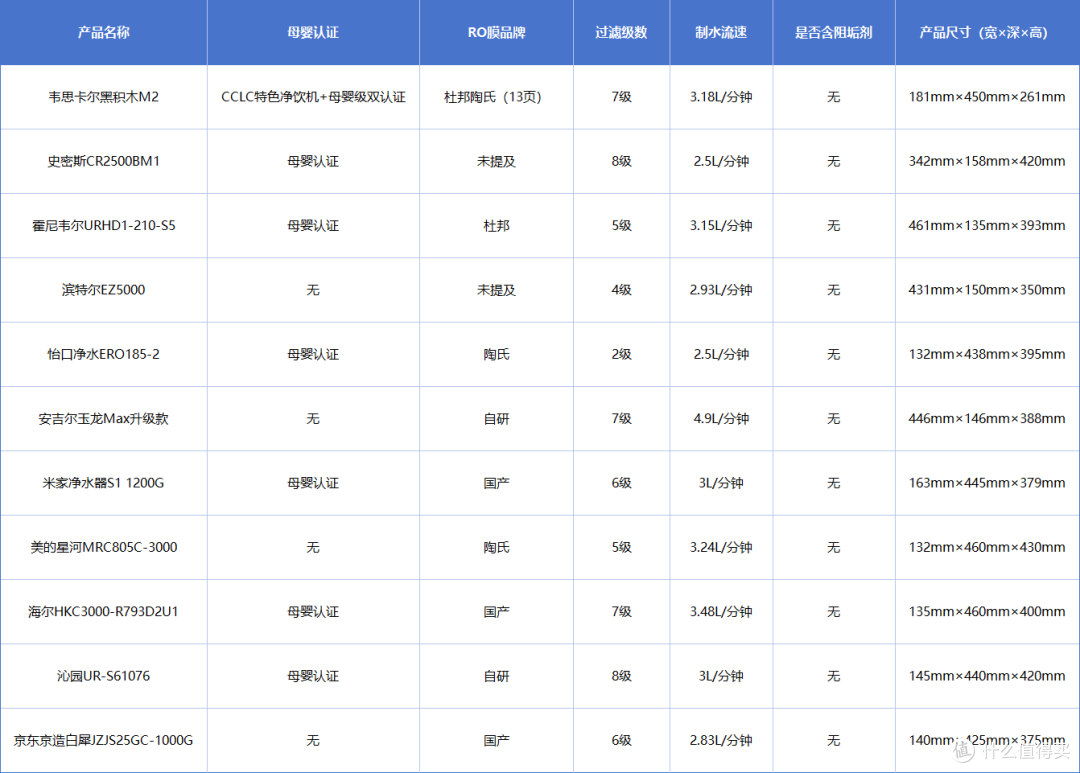Select product name 京东京造白犀JZJS25GC-1000G
The width and height of the screenshot is (1080, 773).
pyautogui.click(x=103, y=740)
